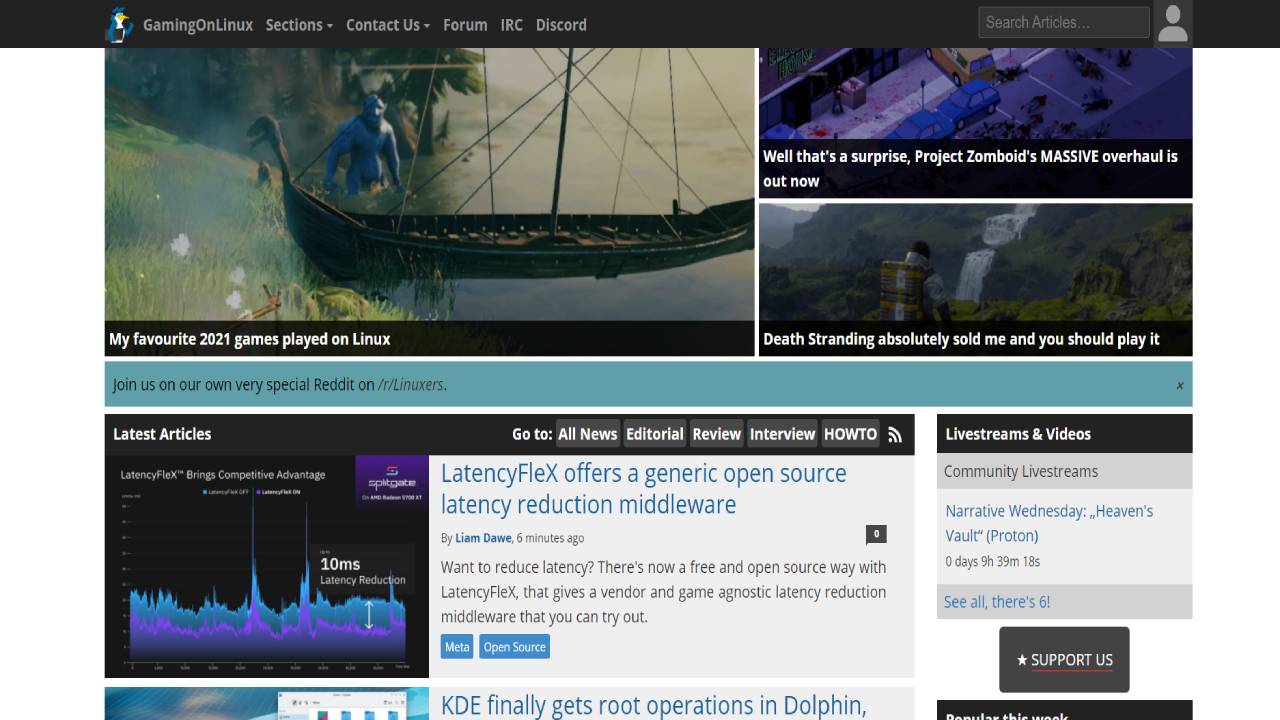Filter articles by Editorial
The image size is (1280, 720).
pyautogui.click(x=655, y=434)
